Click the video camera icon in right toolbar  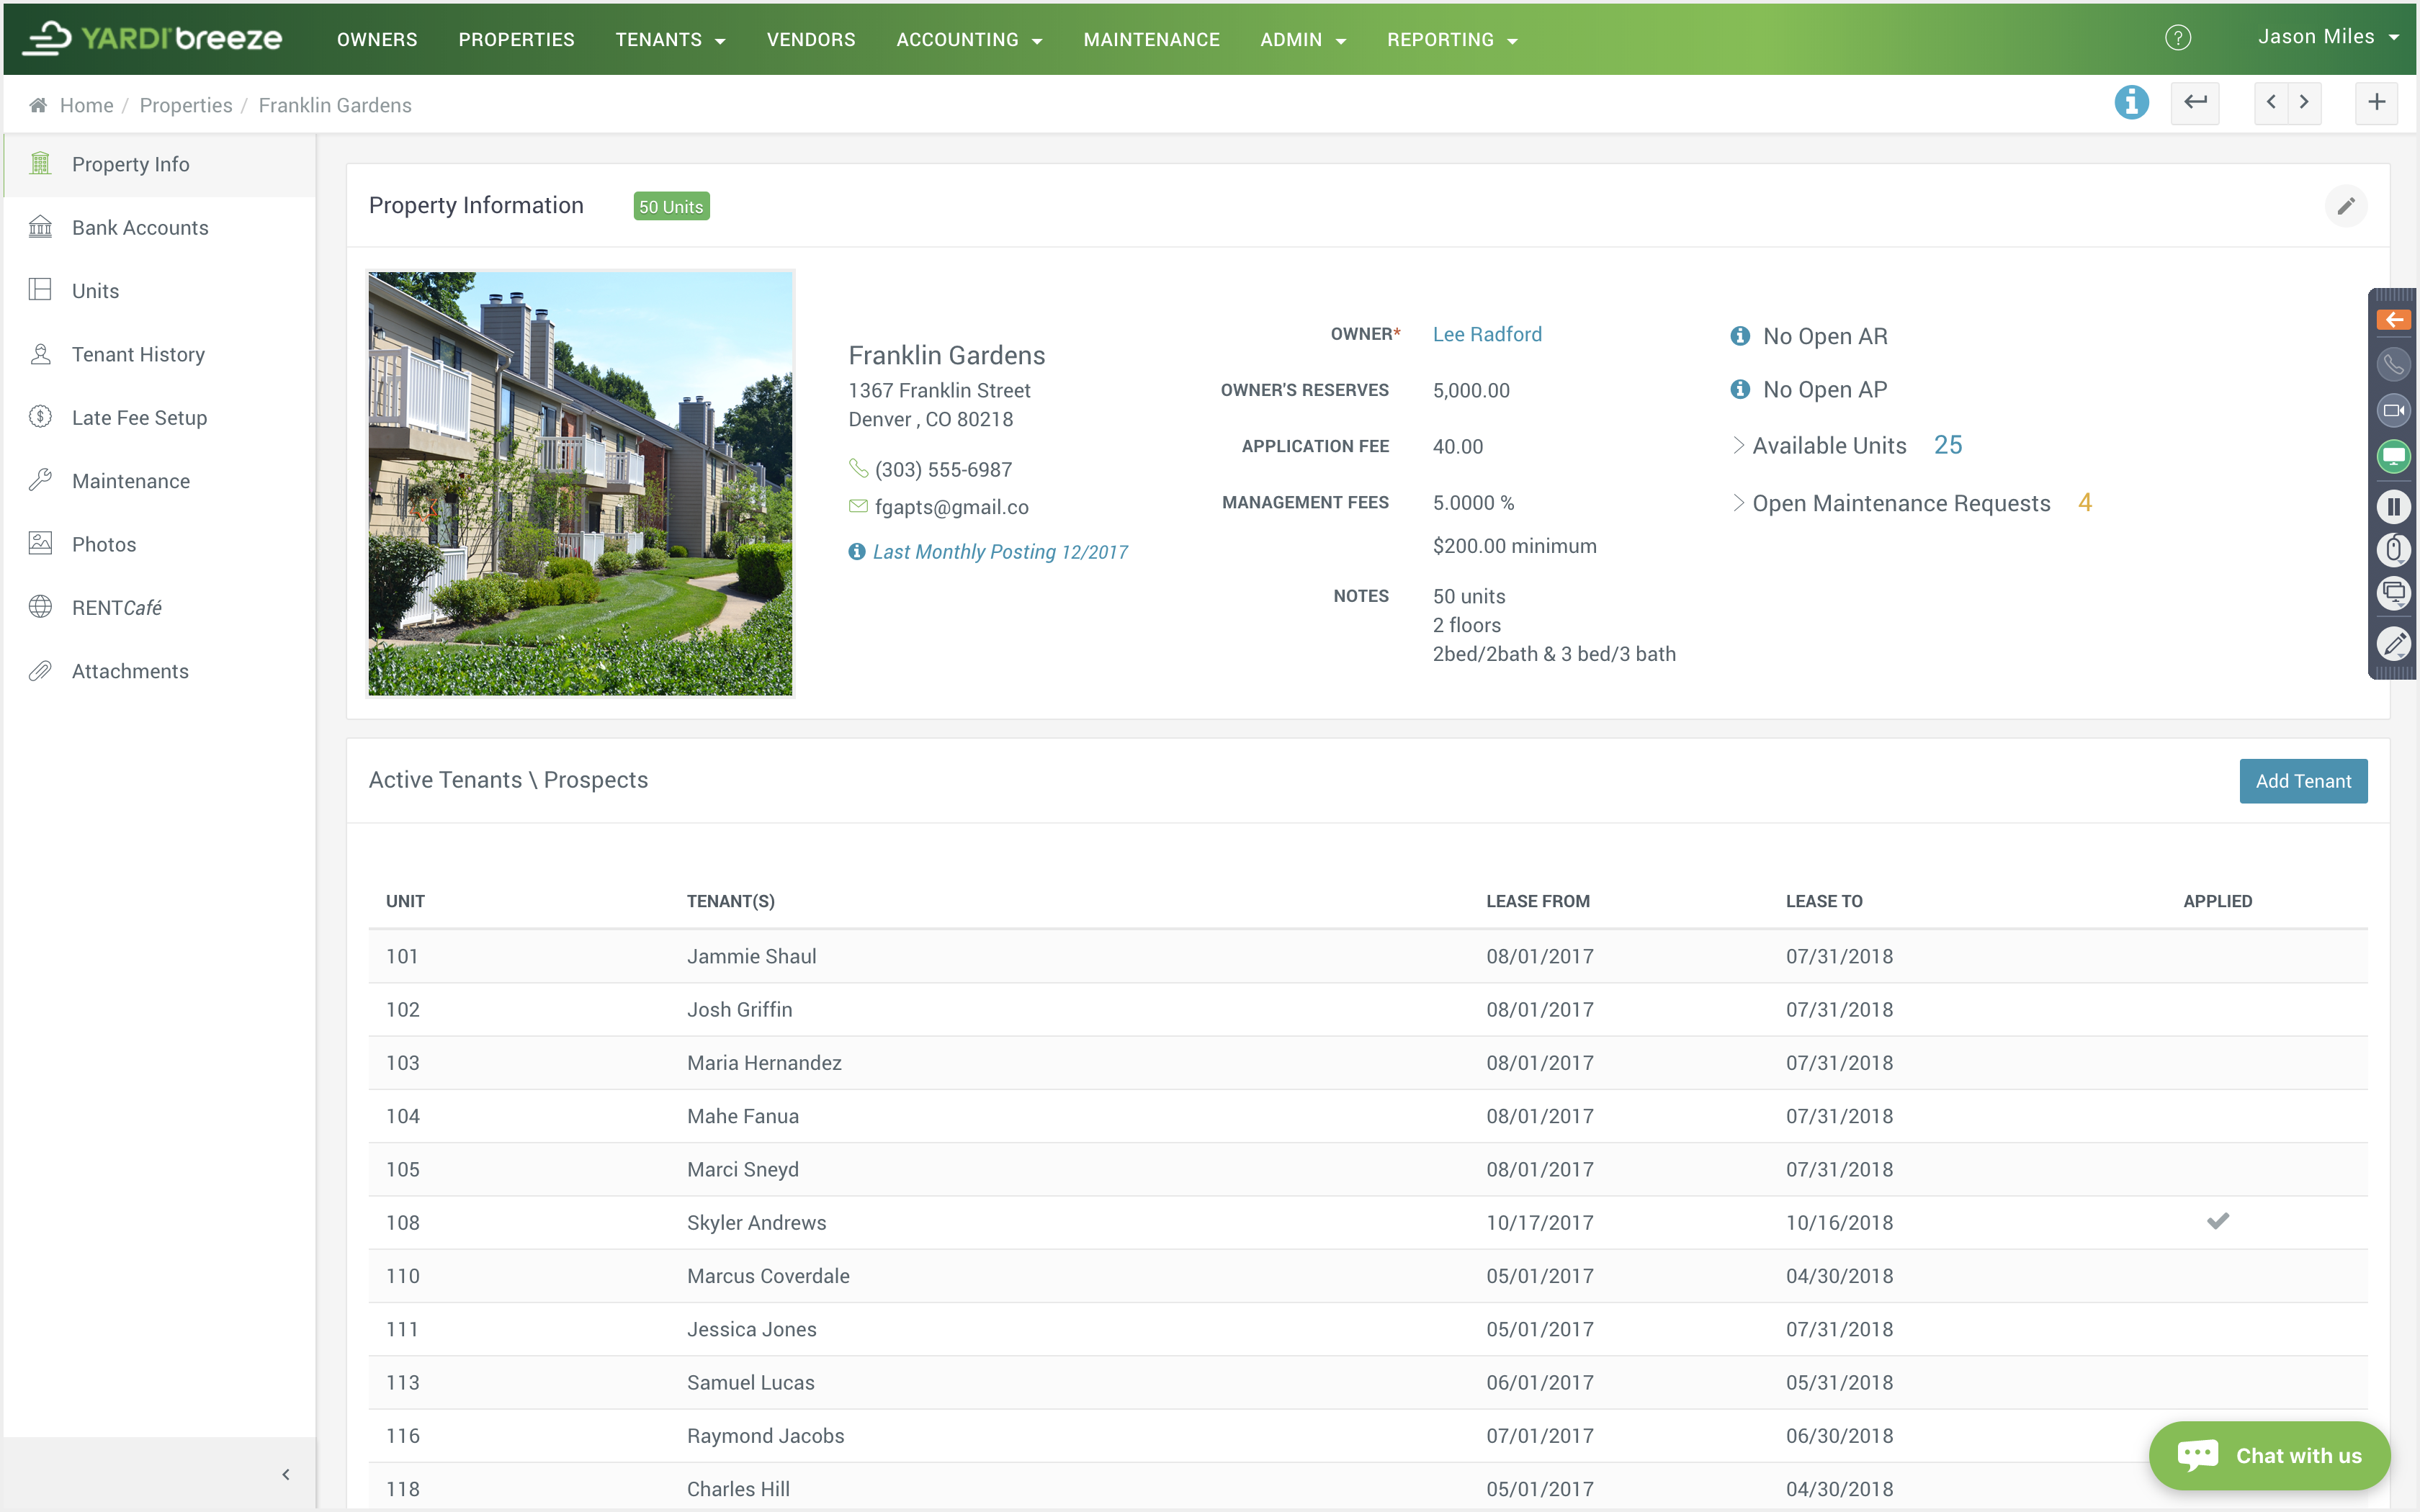2394,410
